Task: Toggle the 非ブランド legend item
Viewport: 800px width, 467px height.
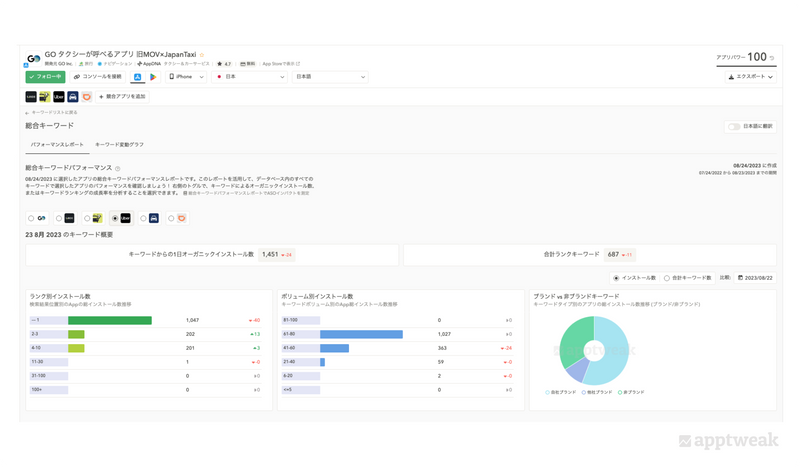Action: (x=631, y=392)
